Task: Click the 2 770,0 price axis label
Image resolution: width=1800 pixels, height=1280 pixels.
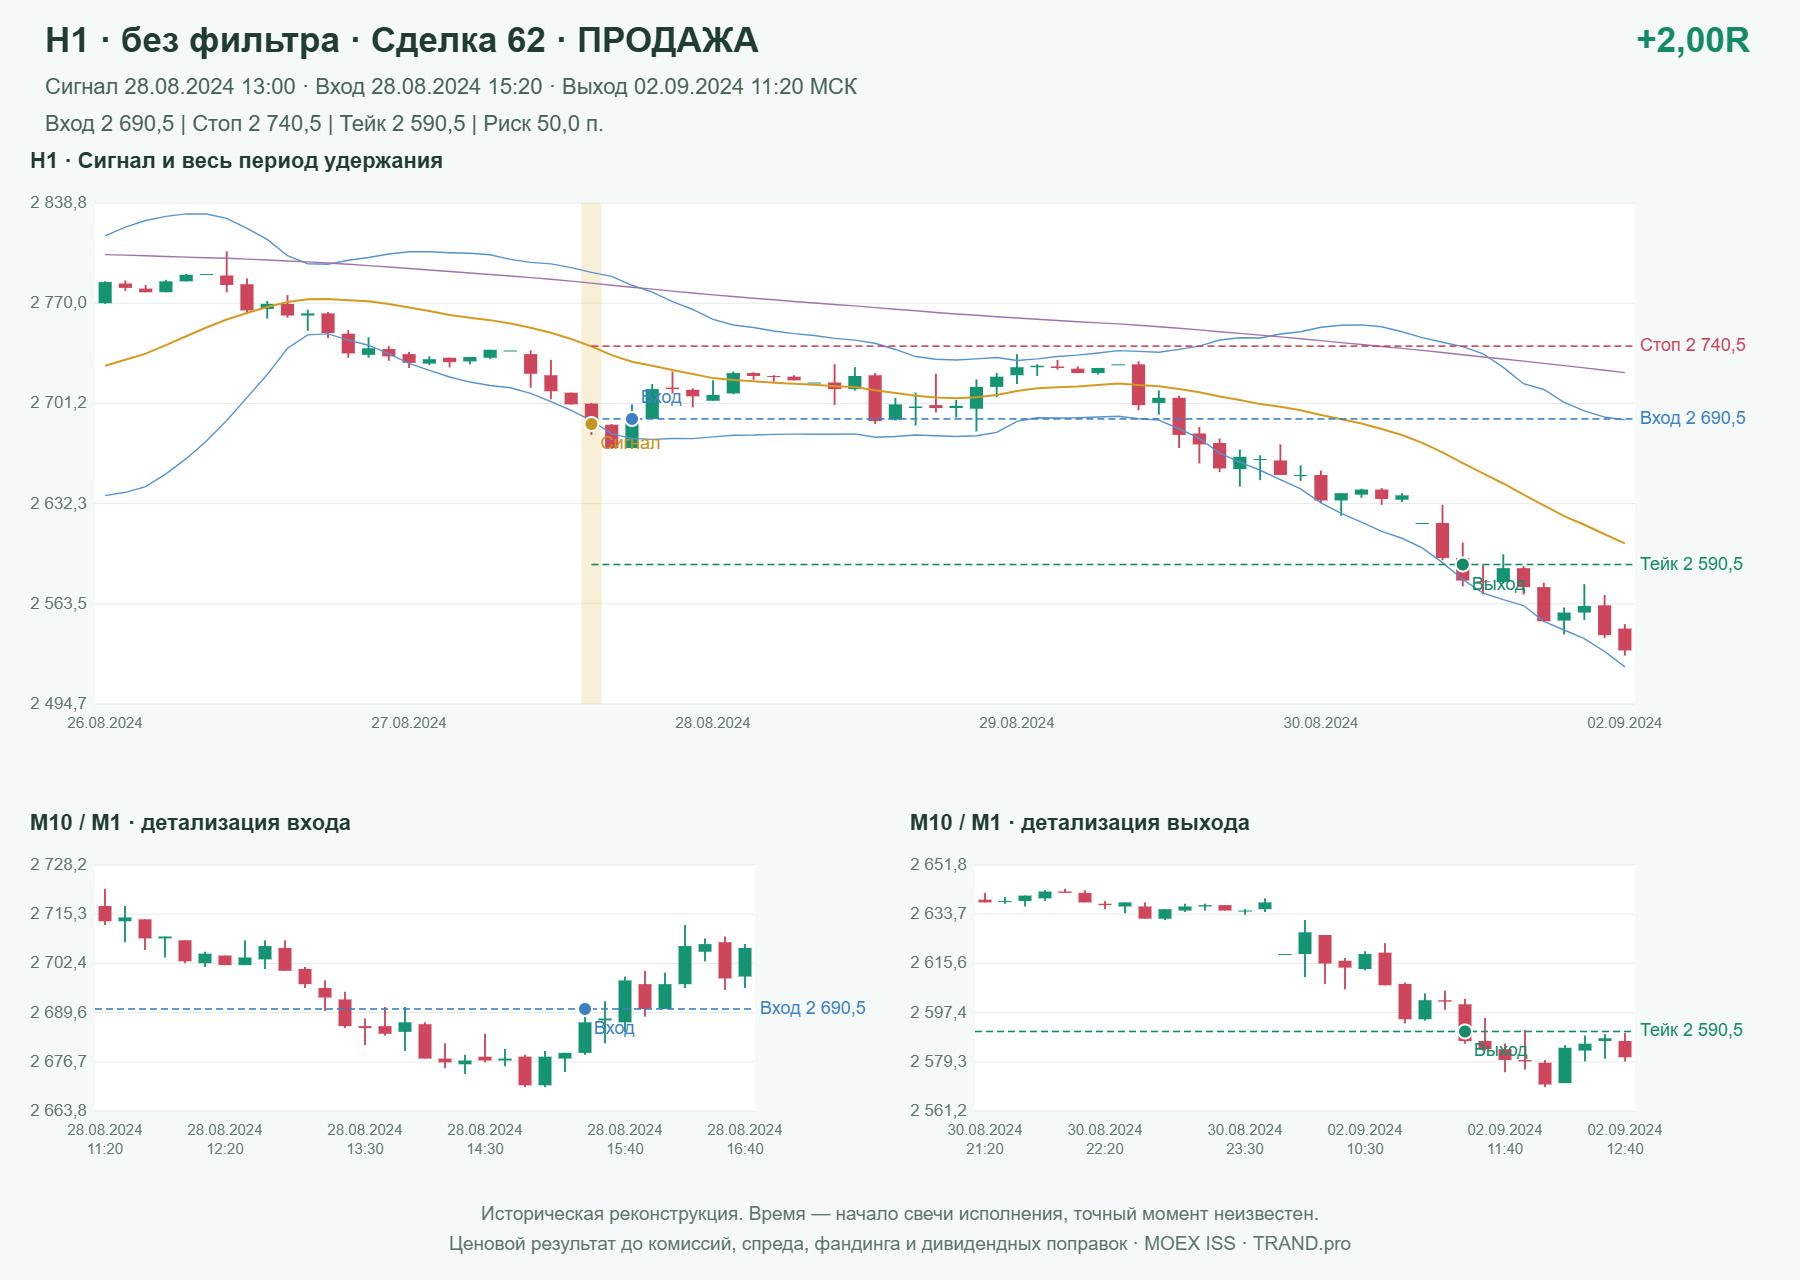Action: point(58,303)
